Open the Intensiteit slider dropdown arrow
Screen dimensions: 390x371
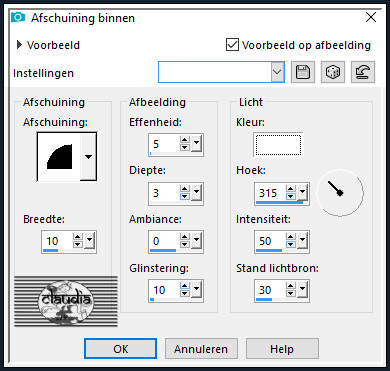point(302,241)
